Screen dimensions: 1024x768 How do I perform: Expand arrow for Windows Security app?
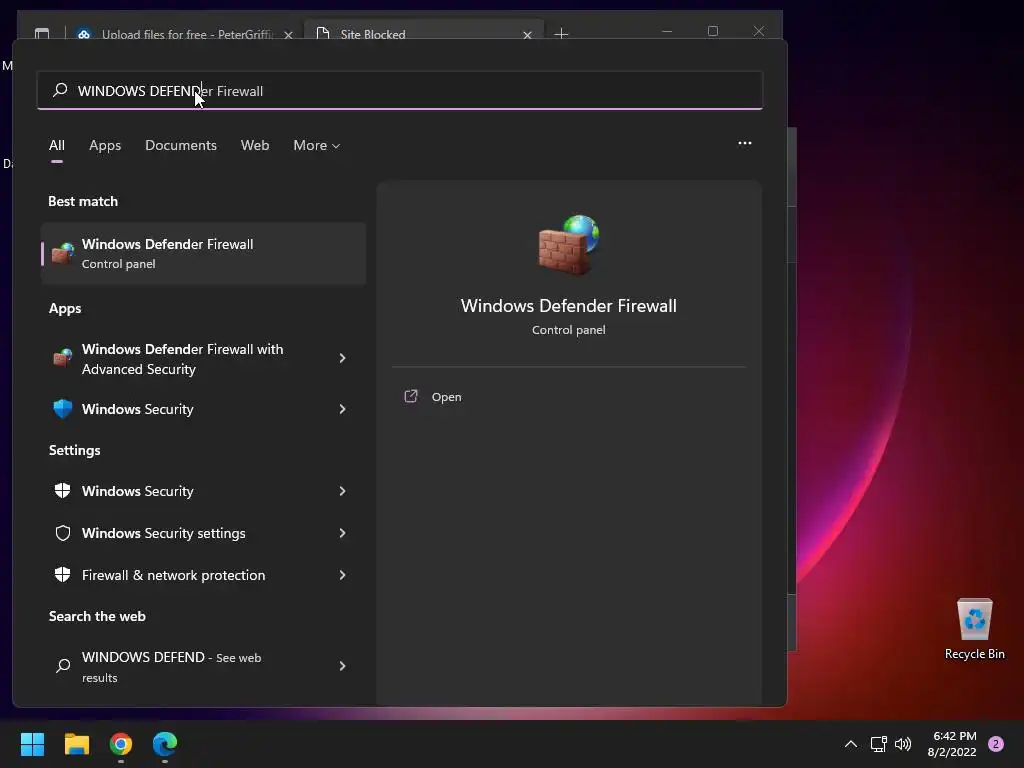(342, 409)
